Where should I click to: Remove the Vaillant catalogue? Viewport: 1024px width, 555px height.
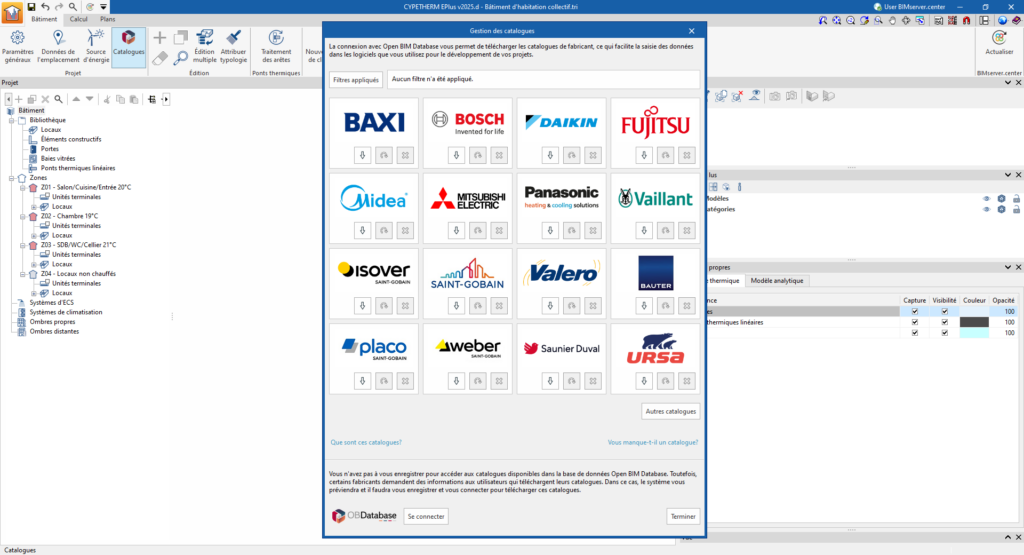pyautogui.click(x=687, y=230)
